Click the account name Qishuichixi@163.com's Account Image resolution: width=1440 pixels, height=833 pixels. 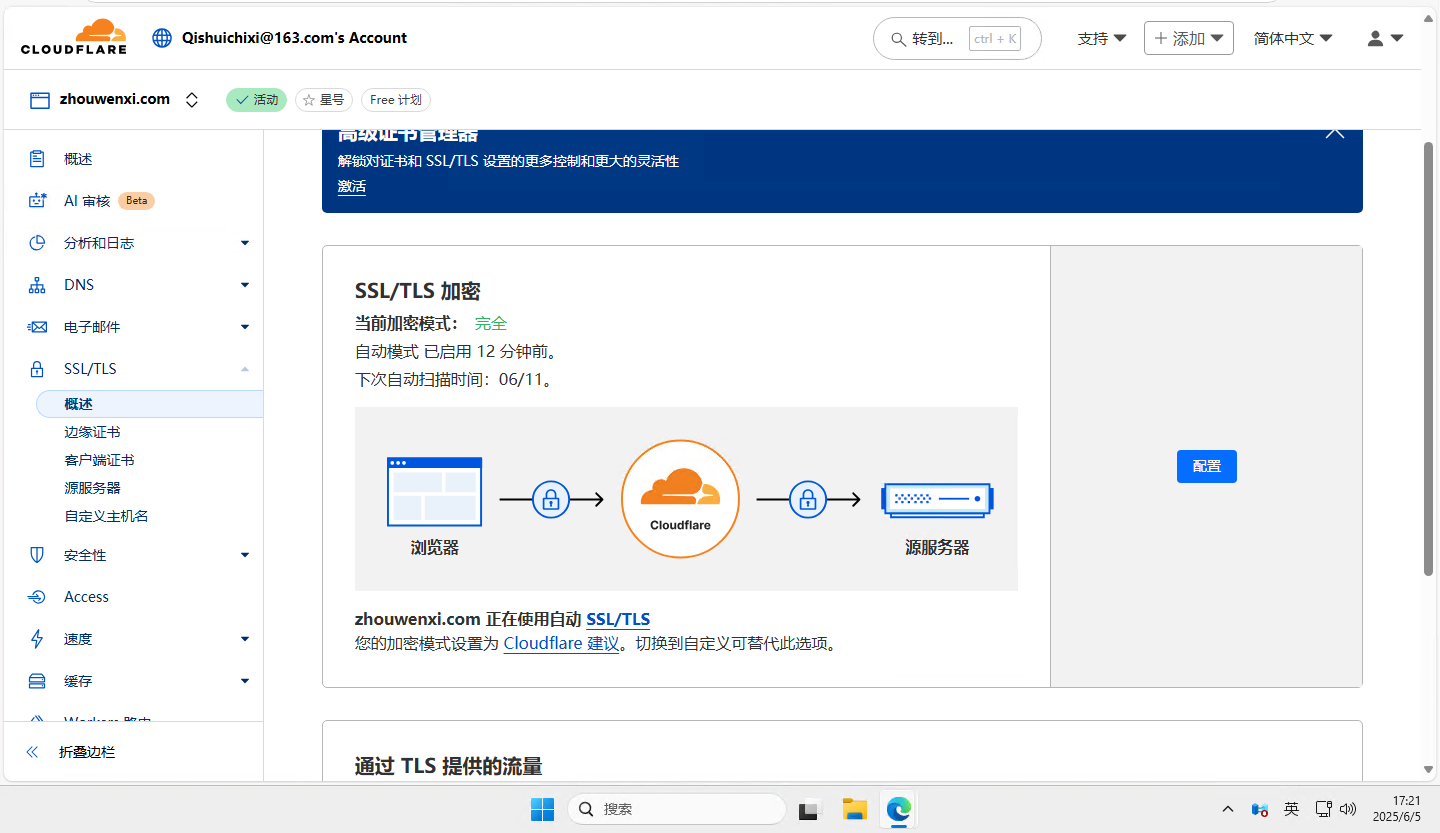(x=294, y=38)
